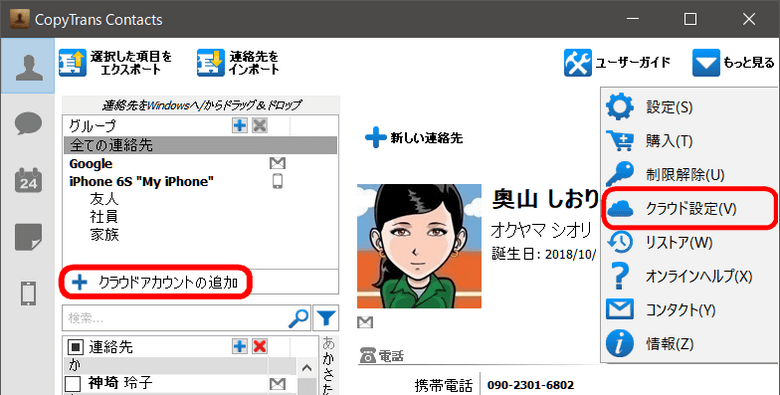Choose 設定(S) from the menu

[689, 107]
